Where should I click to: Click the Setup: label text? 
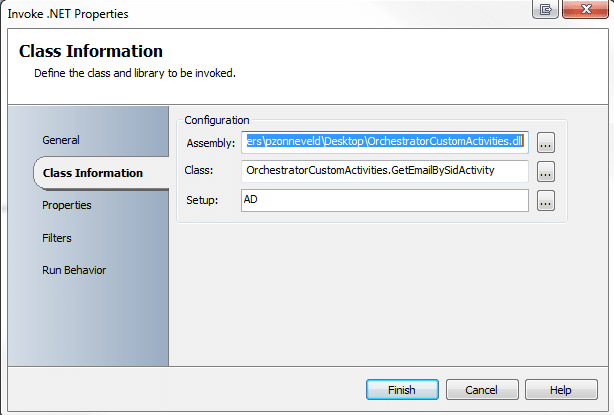pyautogui.click(x=202, y=201)
